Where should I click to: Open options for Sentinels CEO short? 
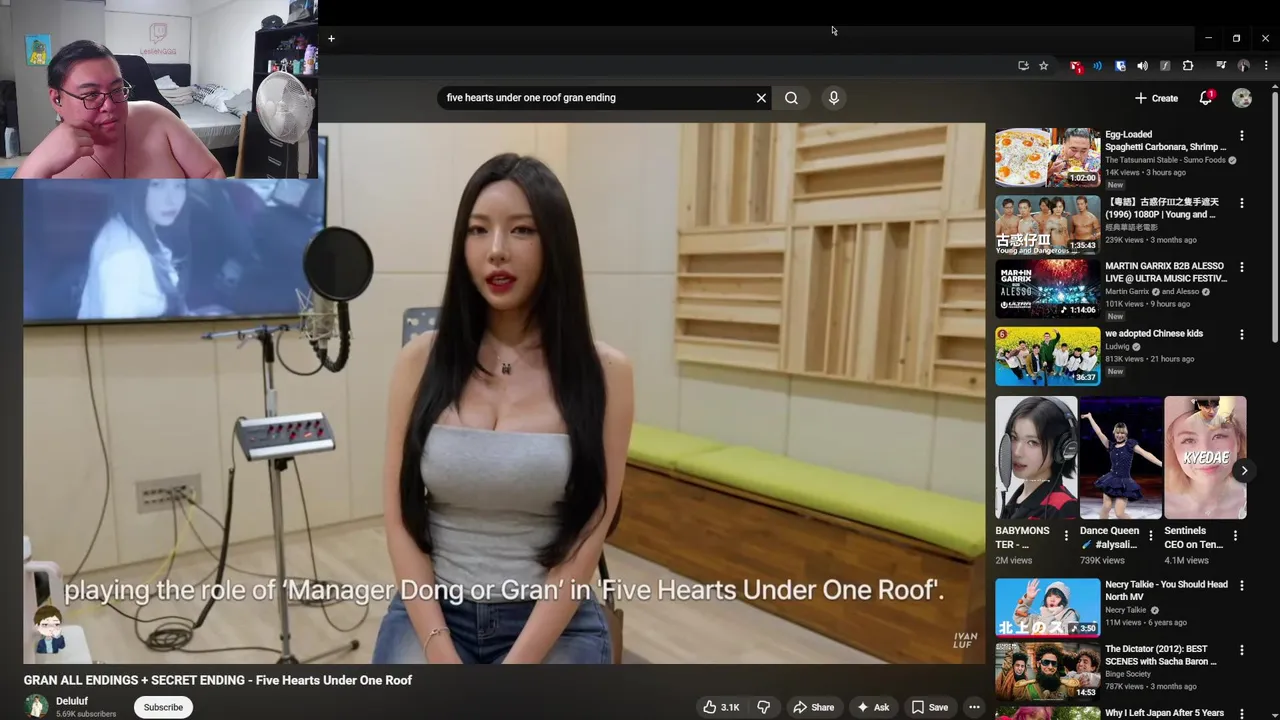1235,536
